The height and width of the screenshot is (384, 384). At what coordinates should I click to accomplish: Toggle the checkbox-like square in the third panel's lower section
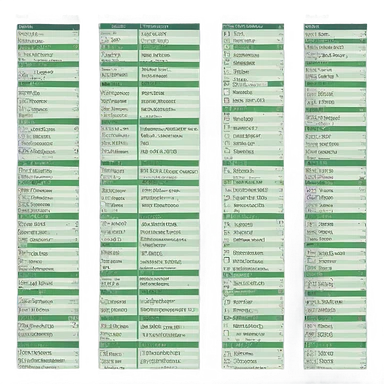pyautogui.click(x=227, y=260)
